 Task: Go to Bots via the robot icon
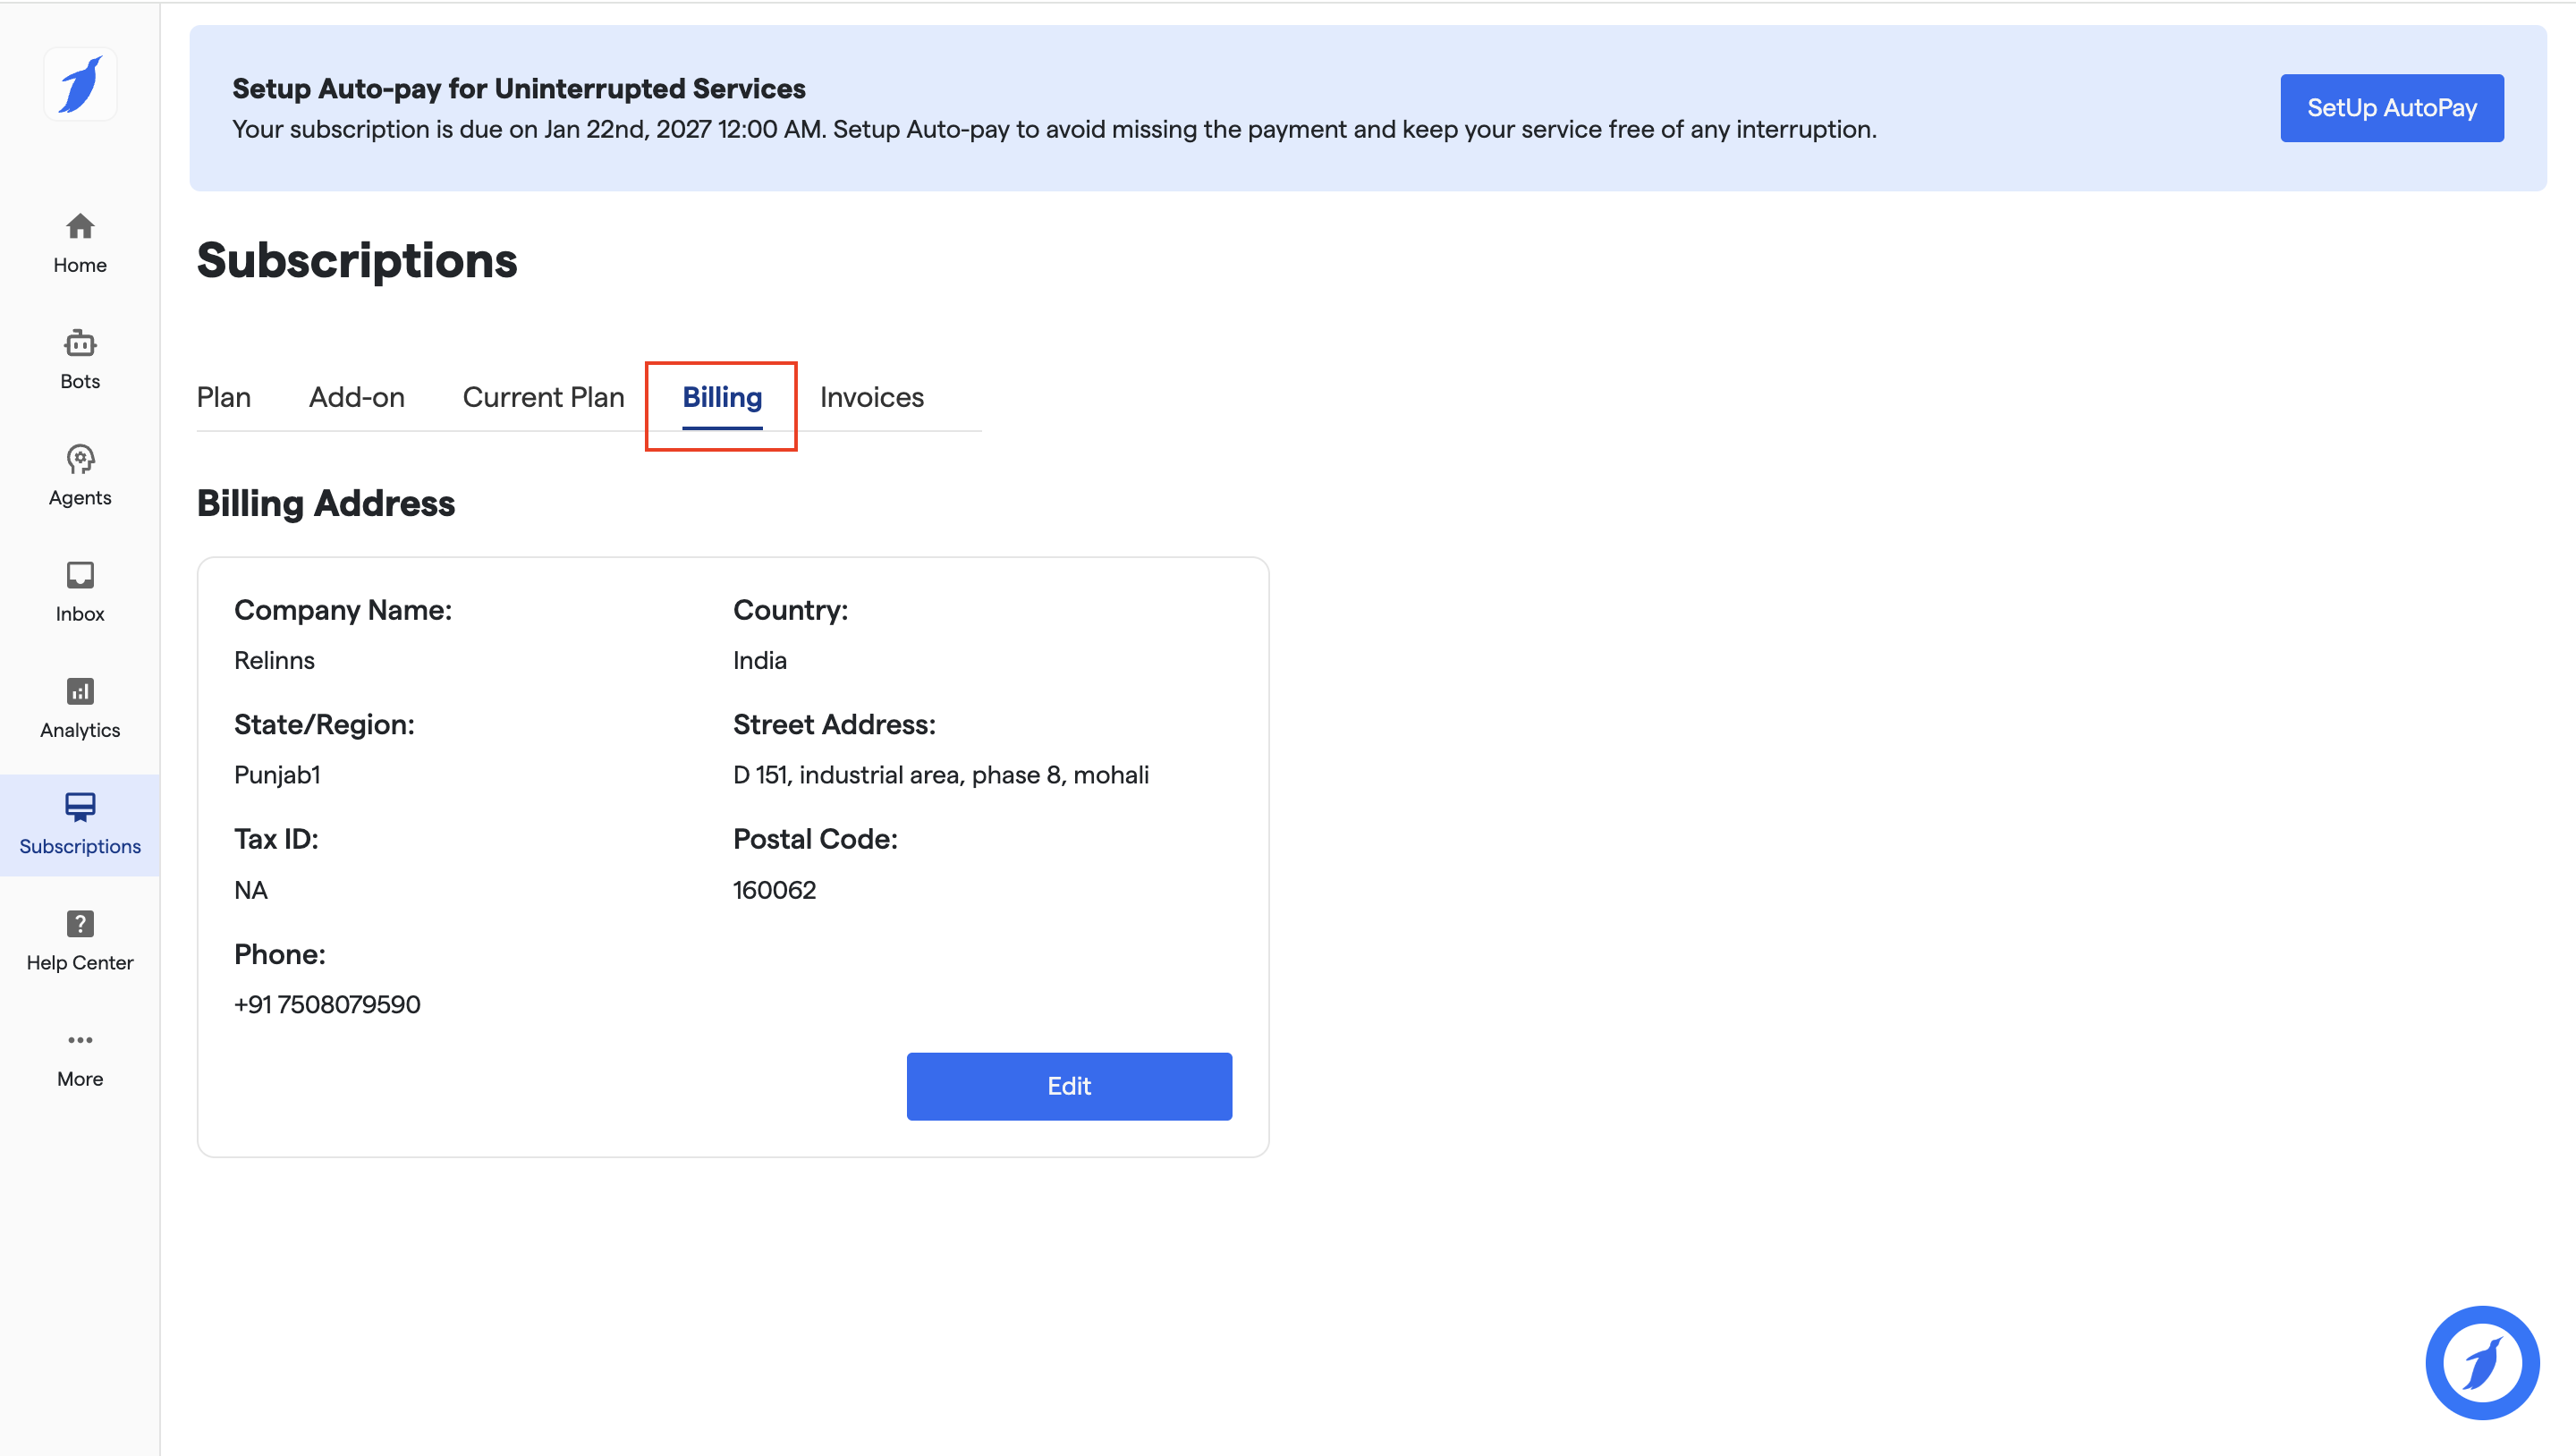(80, 344)
